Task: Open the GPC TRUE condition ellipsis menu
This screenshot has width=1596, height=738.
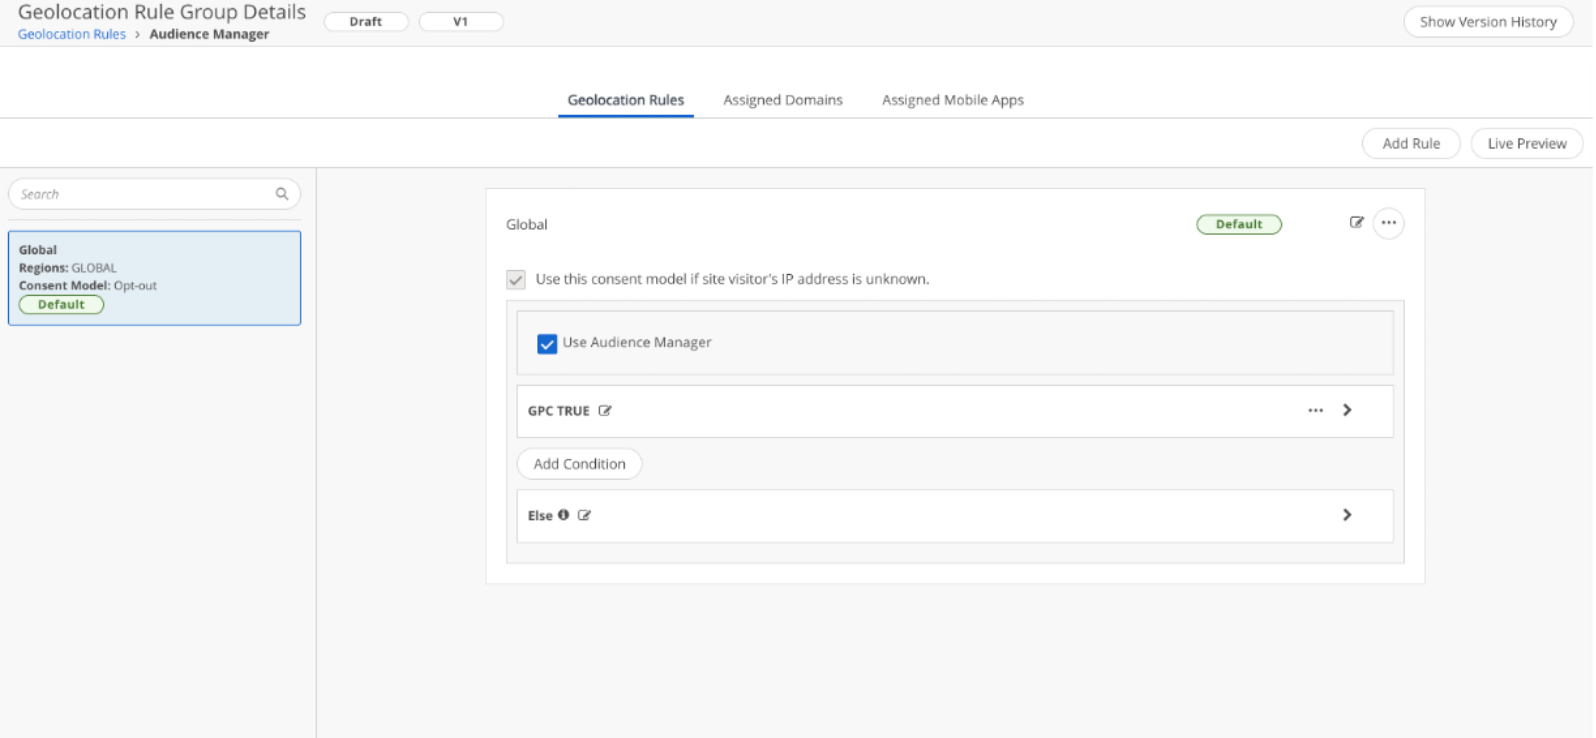Action: (1315, 411)
